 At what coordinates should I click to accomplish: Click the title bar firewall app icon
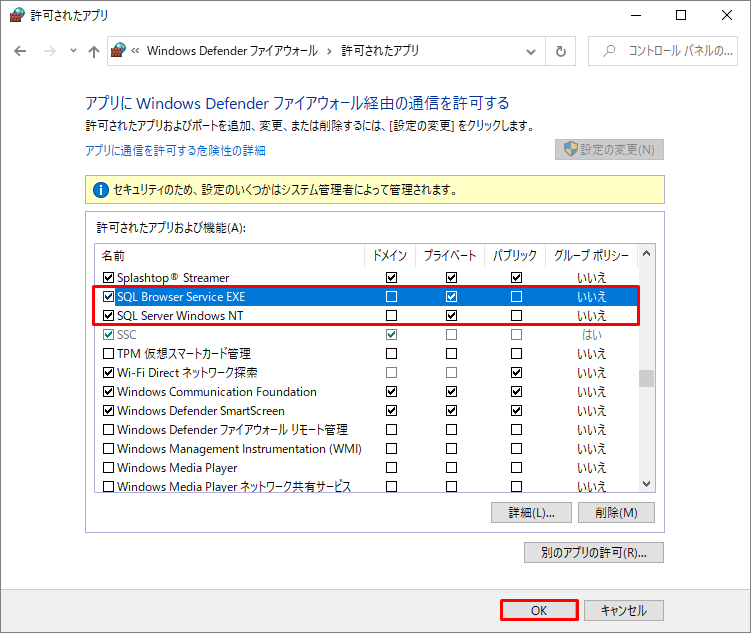[x=17, y=15]
